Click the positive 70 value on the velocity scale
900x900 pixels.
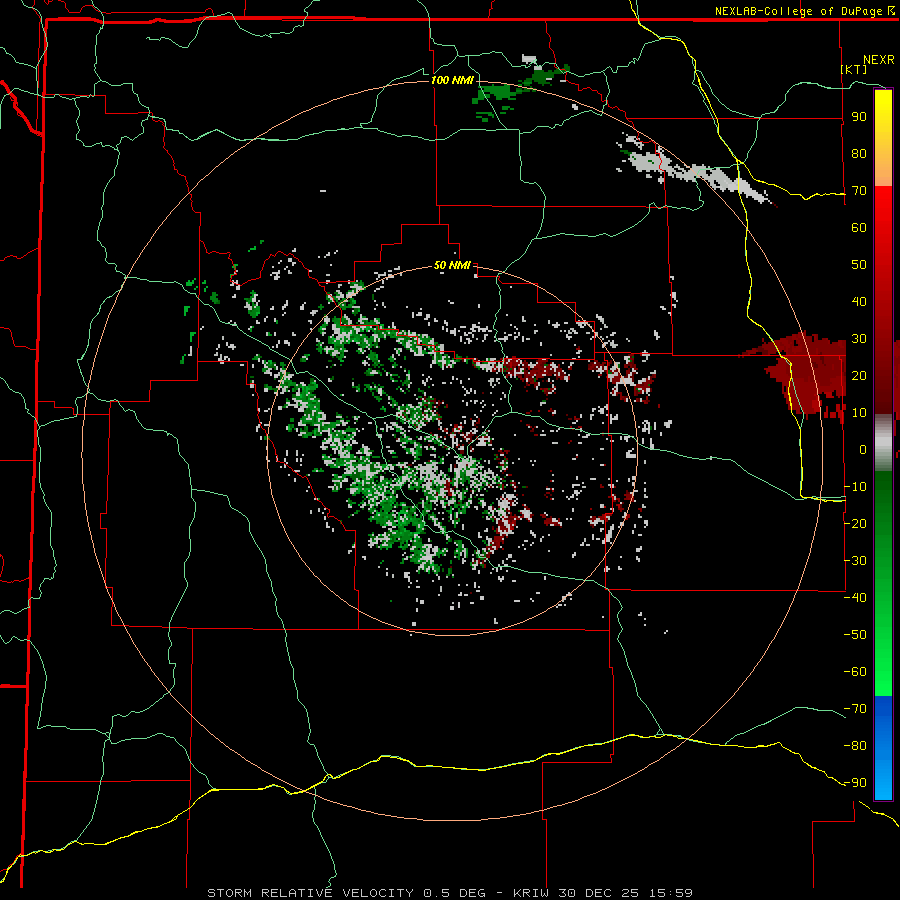[x=859, y=191]
